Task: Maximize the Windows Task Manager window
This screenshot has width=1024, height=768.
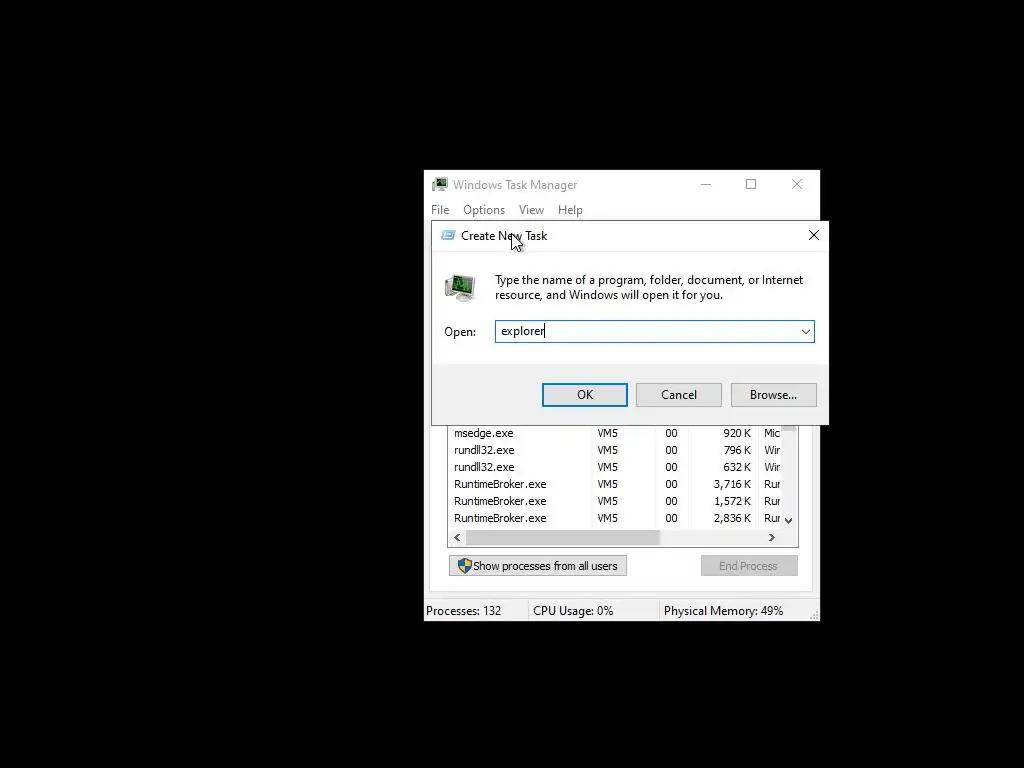Action: [x=751, y=184]
